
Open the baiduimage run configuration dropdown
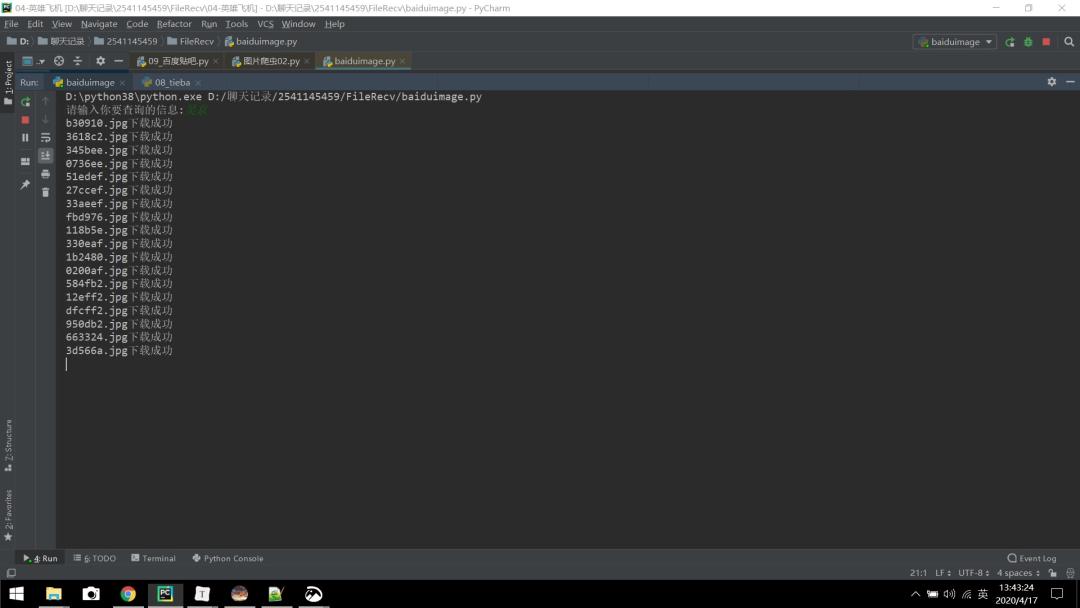[x=954, y=42]
